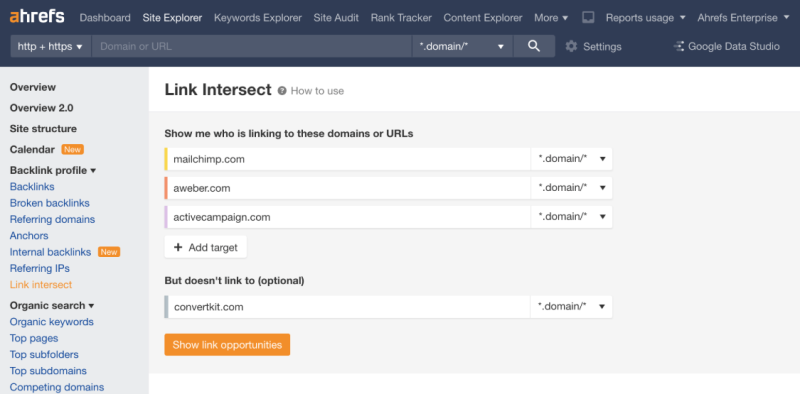
Task: Select Link intersect in sidebar
Action: 41,285
